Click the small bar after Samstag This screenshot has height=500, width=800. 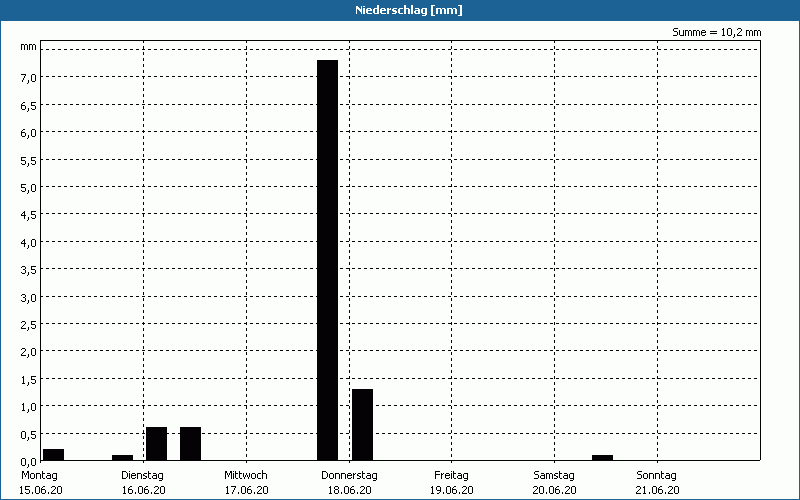603,458
